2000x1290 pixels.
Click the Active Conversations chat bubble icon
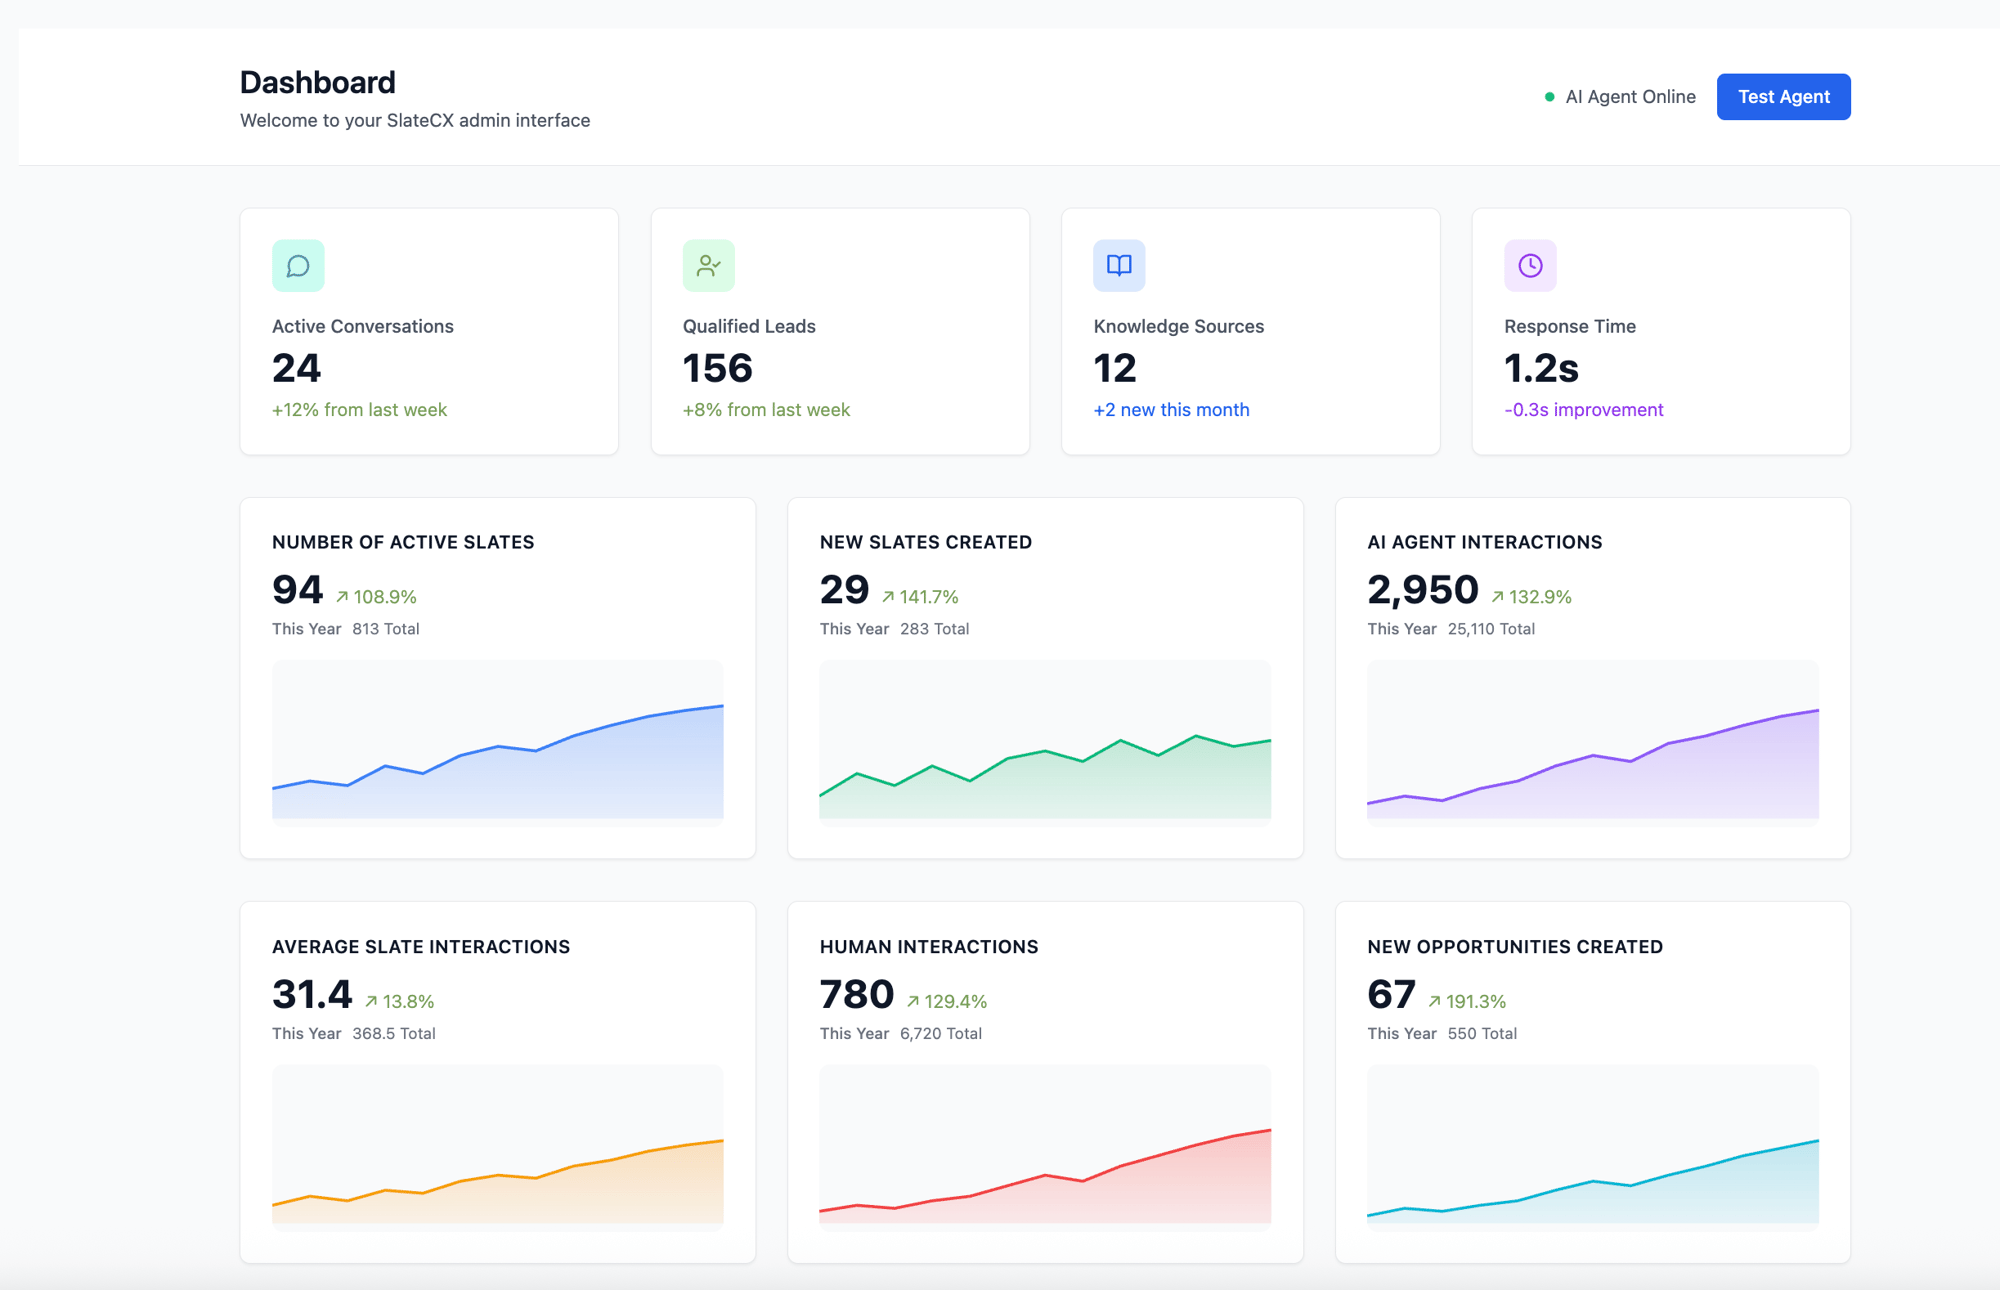(x=298, y=266)
